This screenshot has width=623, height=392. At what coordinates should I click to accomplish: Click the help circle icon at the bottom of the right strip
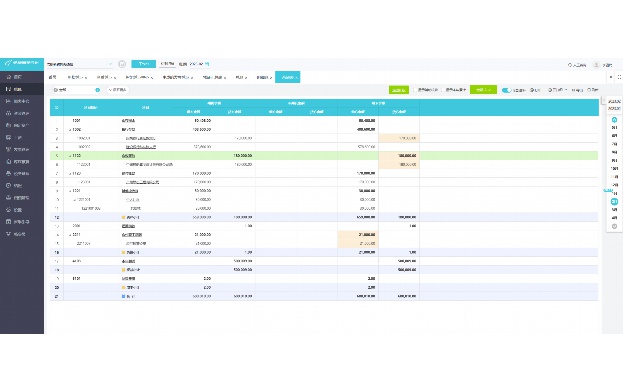pos(614,226)
